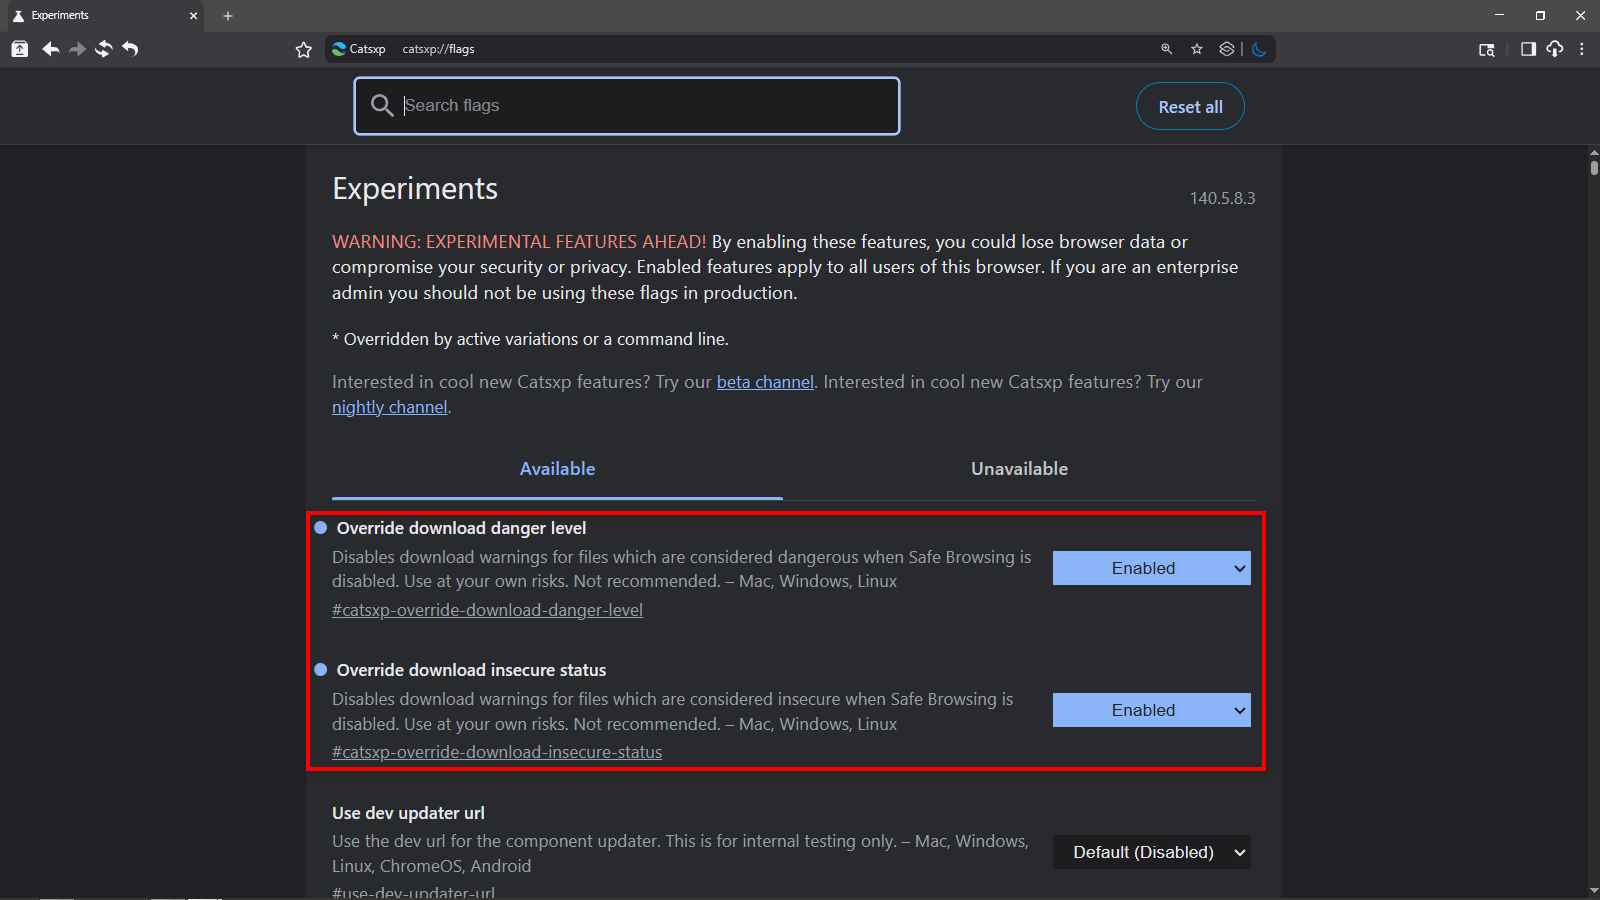Restore down the browser window
Viewport: 1600px width, 900px height.
[x=1540, y=16]
